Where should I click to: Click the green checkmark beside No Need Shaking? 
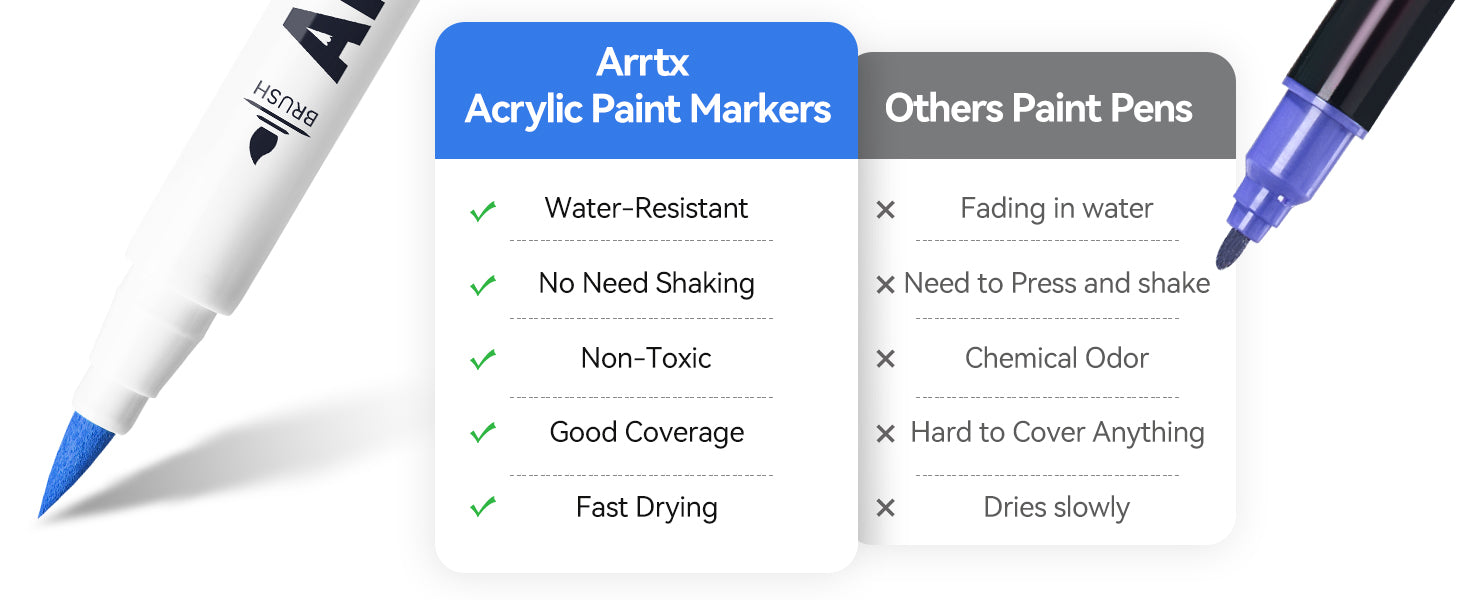click(x=483, y=285)
